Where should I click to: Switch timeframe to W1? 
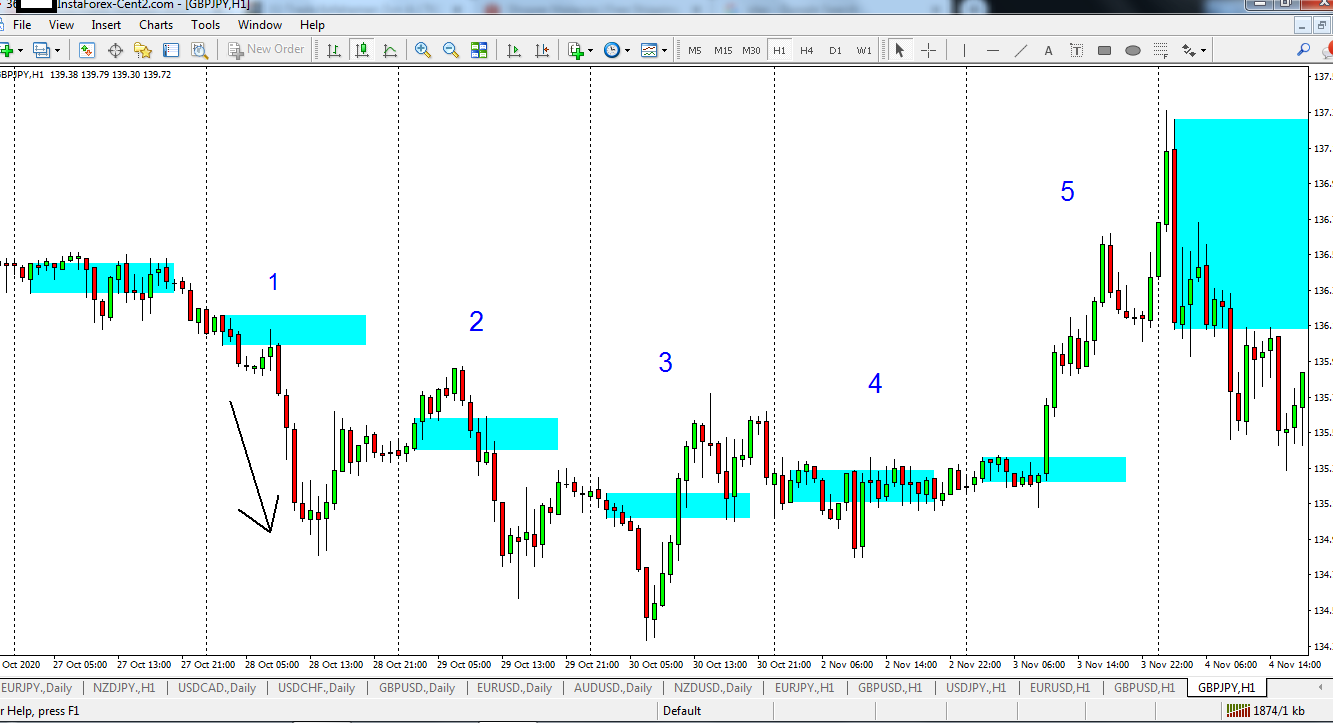coord(864,51)
